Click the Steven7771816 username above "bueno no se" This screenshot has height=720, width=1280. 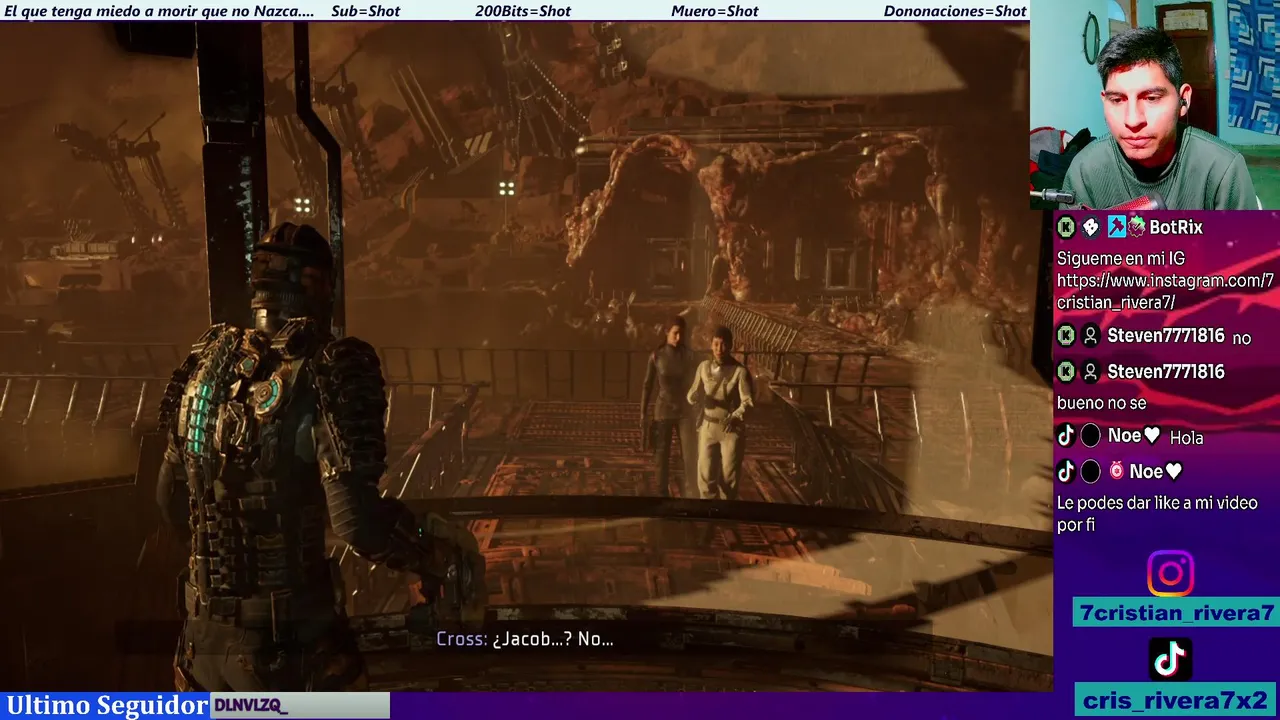pos(1166,372)
